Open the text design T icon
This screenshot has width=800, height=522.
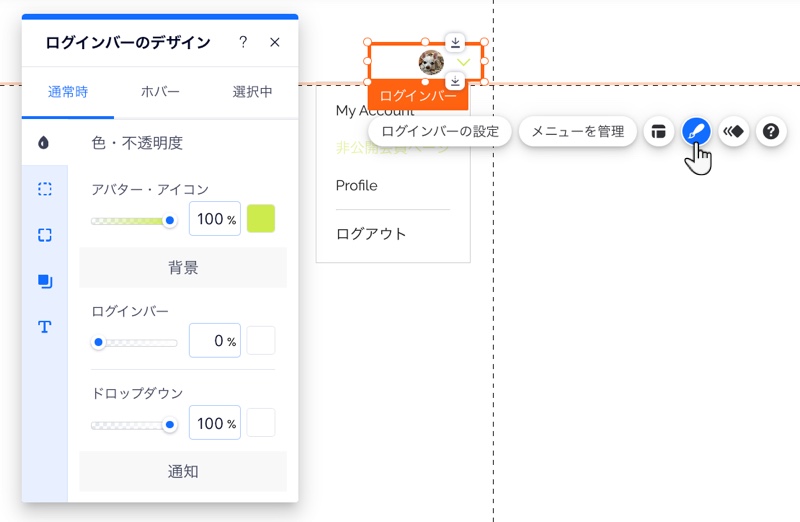[x=45, y=327]
